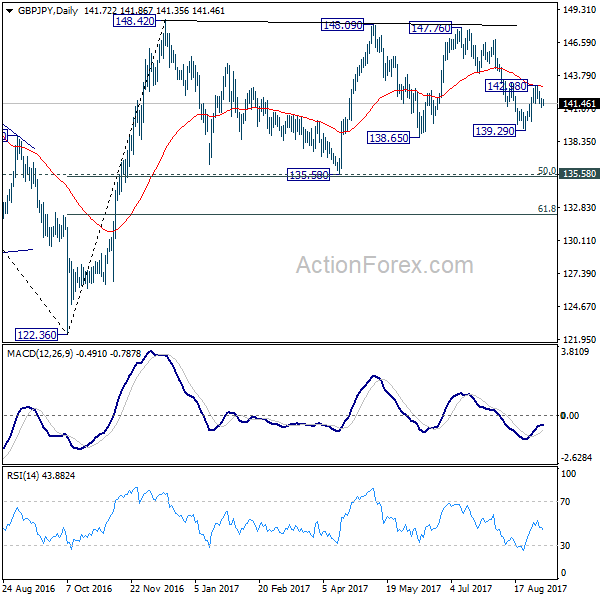Click the RSI 70 level label
The height and width of the screenshot is (600, 600).
click(x=565, y=501)
